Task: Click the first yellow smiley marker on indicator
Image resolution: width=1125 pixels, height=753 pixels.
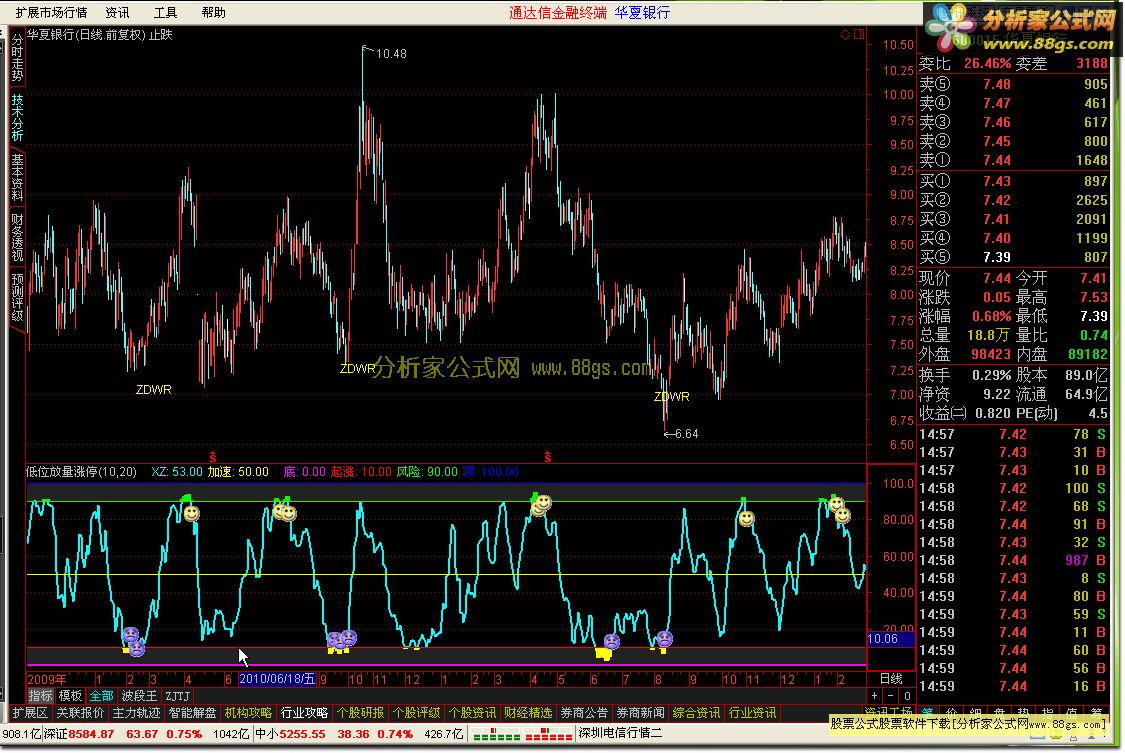Action: (191, 513)
